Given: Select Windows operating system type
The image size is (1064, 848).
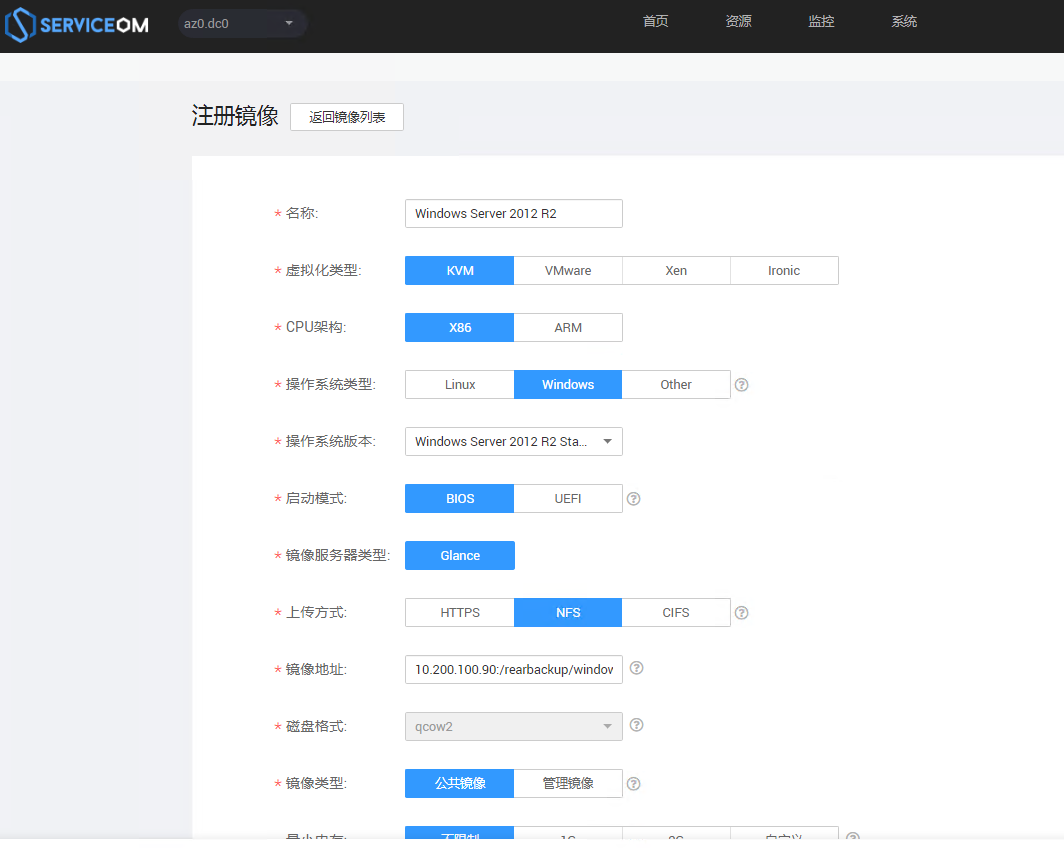Looking at the screenshot, I should (568, 385).
